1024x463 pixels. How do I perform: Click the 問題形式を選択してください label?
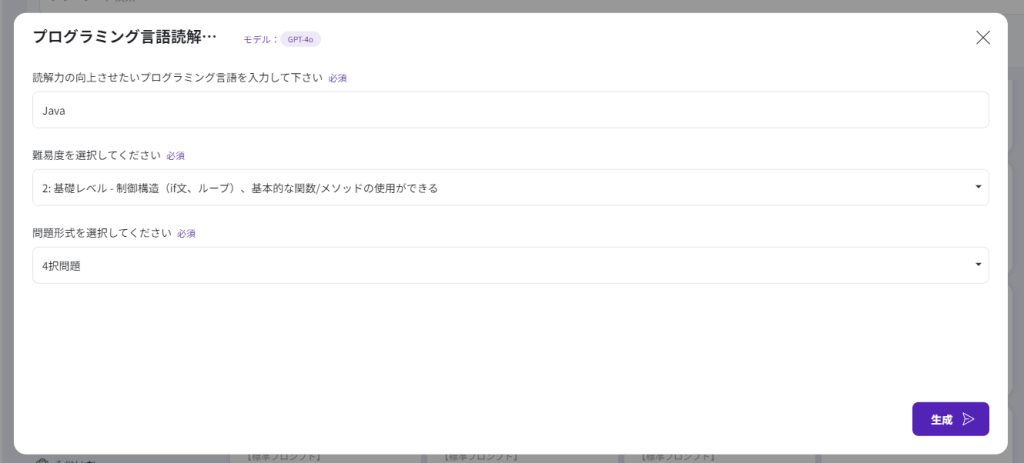(102, 233)
